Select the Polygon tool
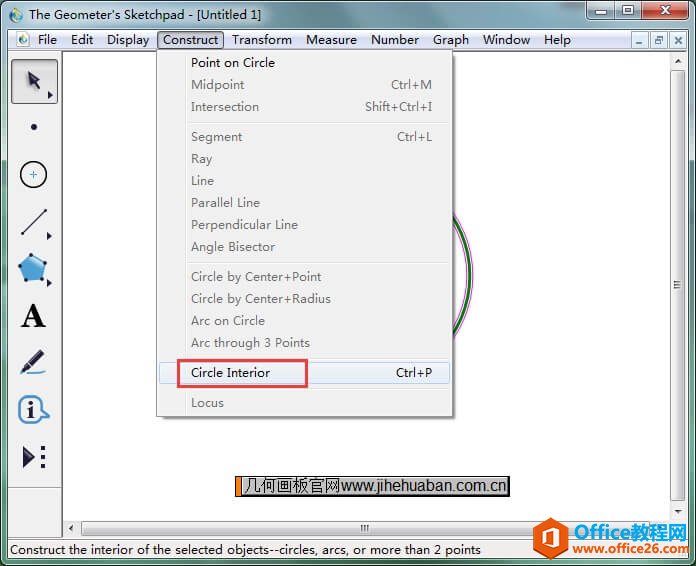Viewport: 696px width, 566px height. pos(32,268)
